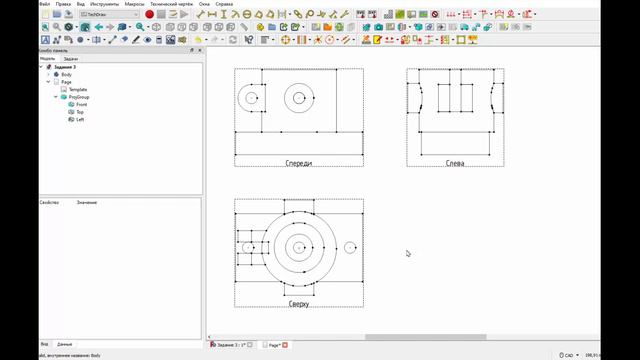
Task: Click the Значение property column header
Action: (x=87, y=202)
